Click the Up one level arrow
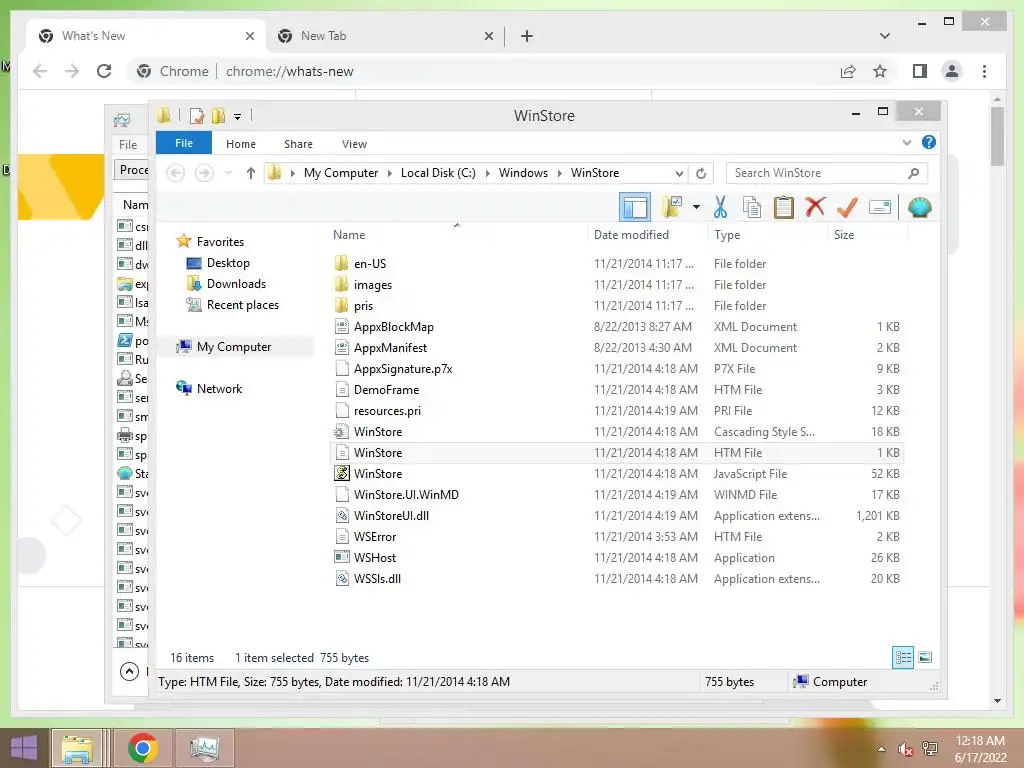This screenshot has height=768, width=1024. coord(251,173)
